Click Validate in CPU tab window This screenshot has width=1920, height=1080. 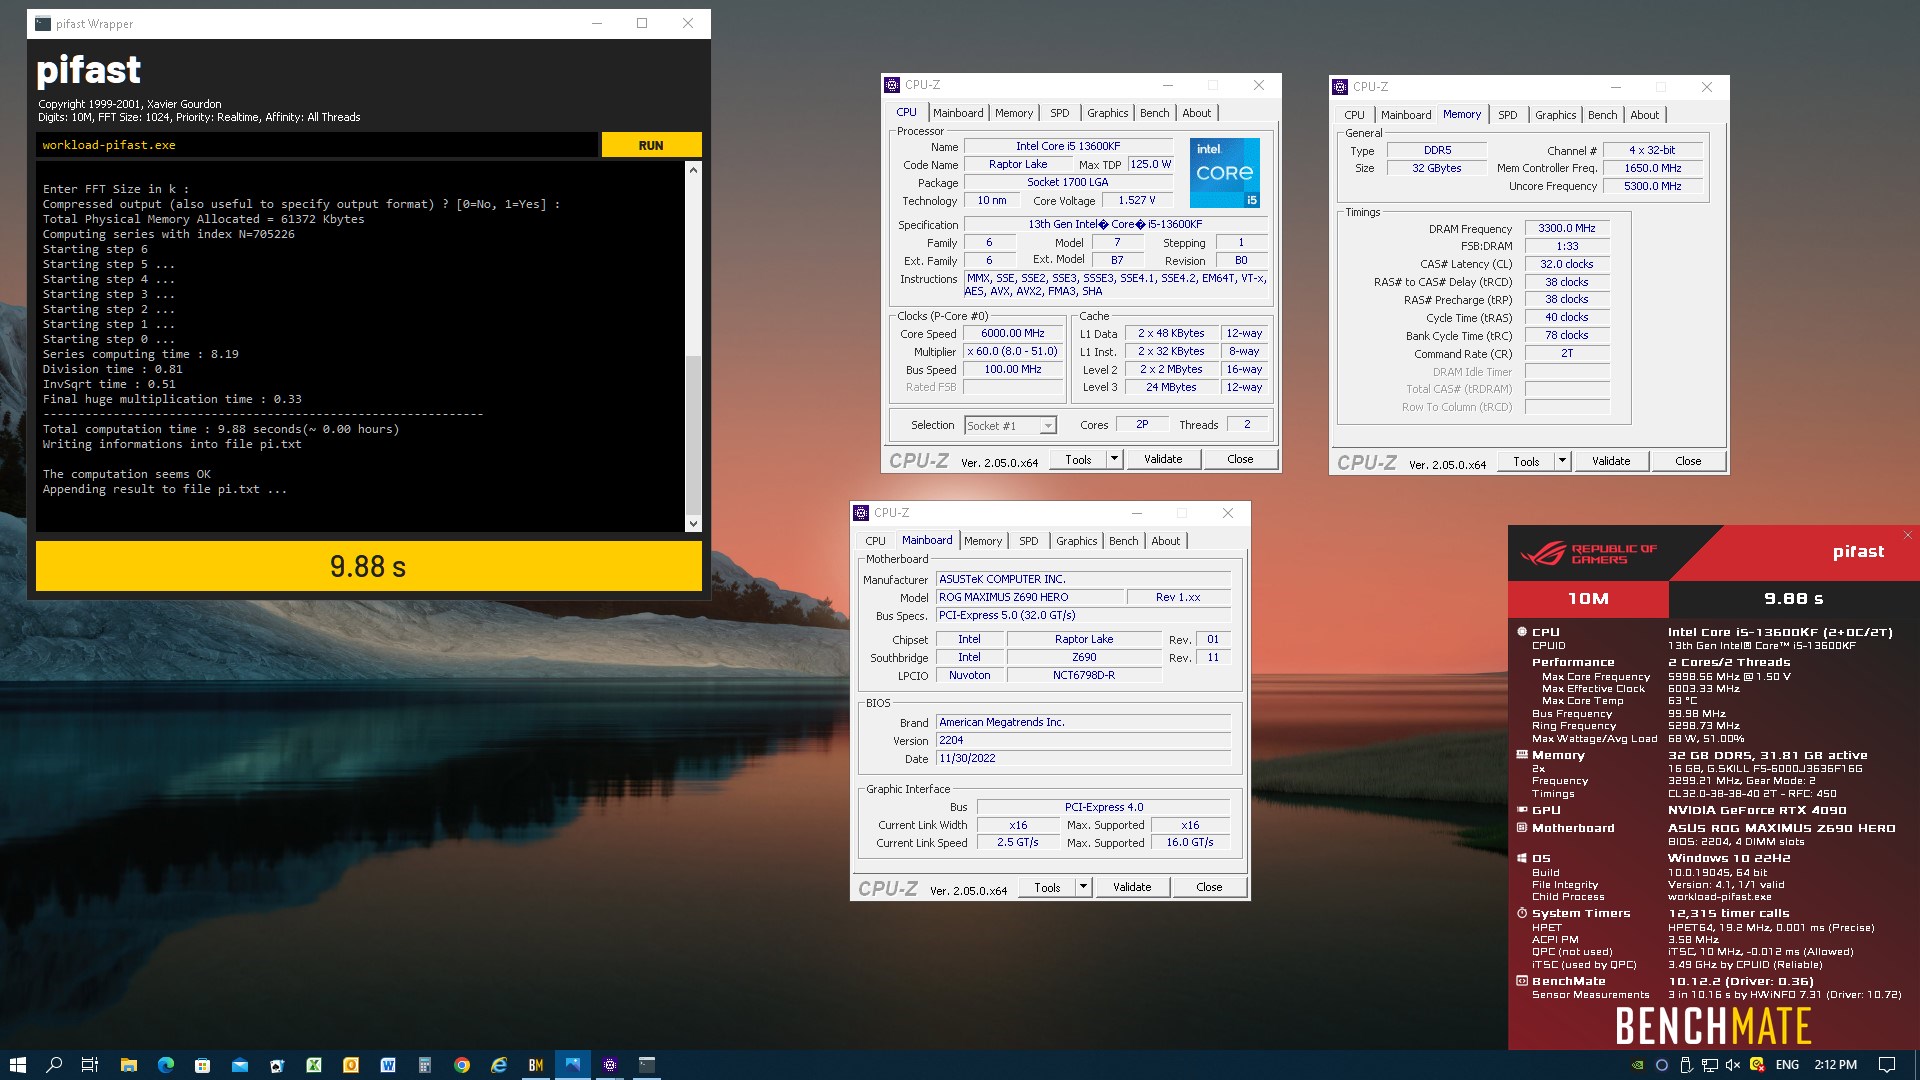[x=1163, y=459]
